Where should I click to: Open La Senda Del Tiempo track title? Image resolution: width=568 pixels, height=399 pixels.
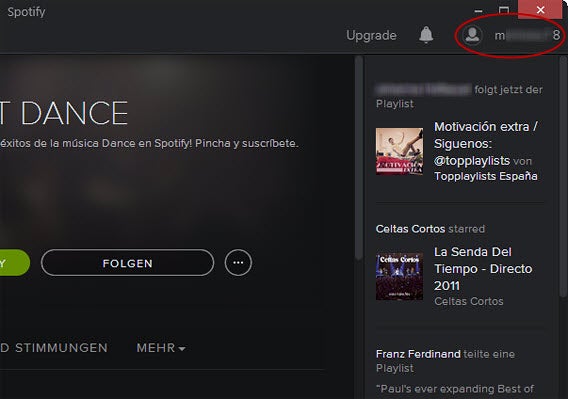point(483,269)
